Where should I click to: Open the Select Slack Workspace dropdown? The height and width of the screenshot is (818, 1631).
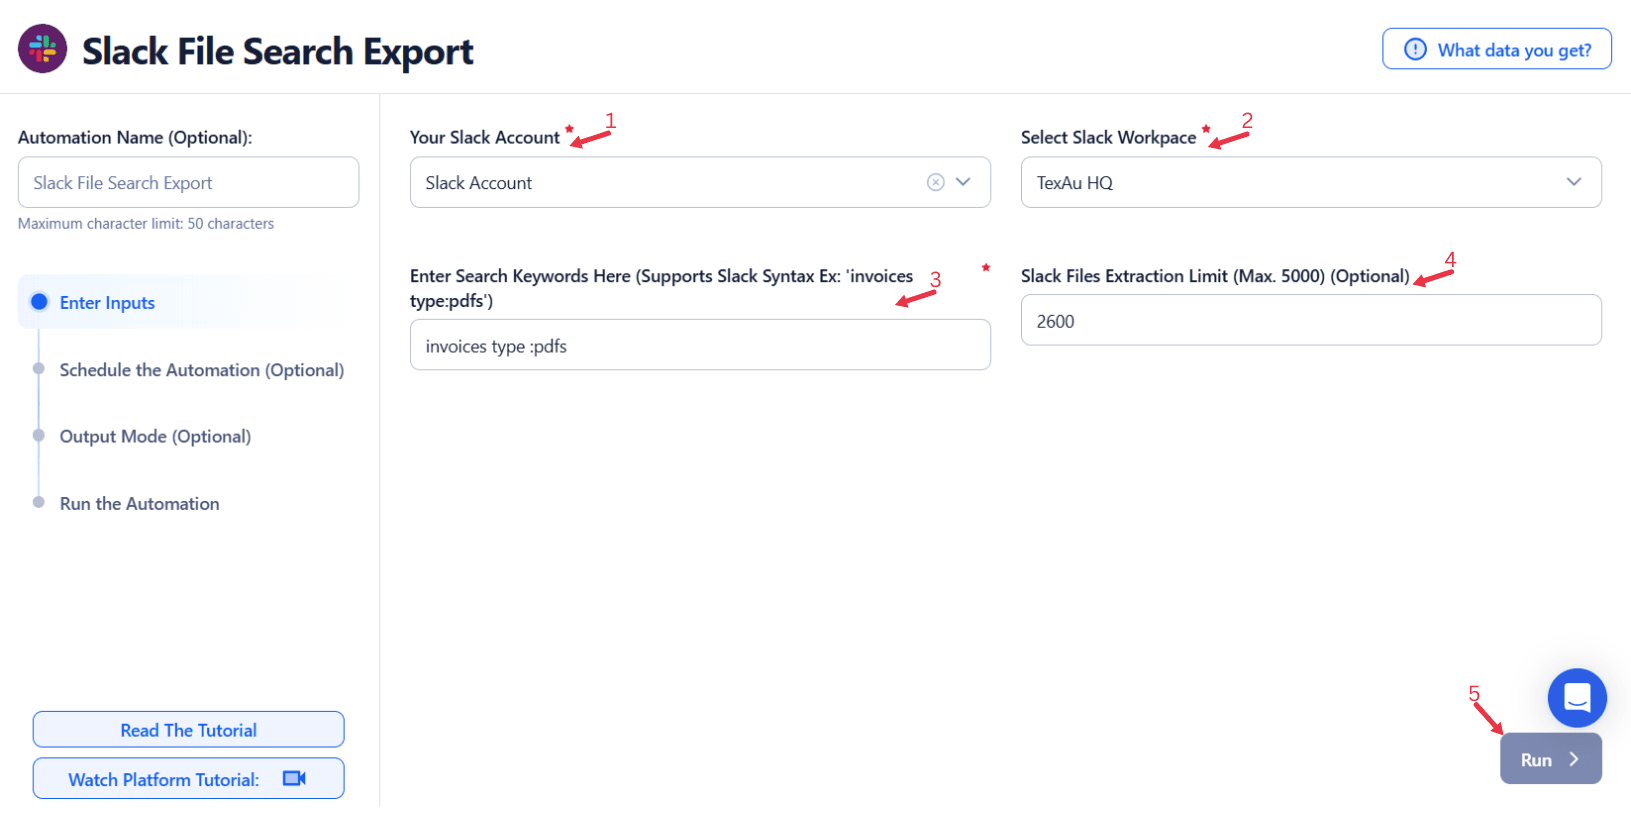[x=1310, y=182]
